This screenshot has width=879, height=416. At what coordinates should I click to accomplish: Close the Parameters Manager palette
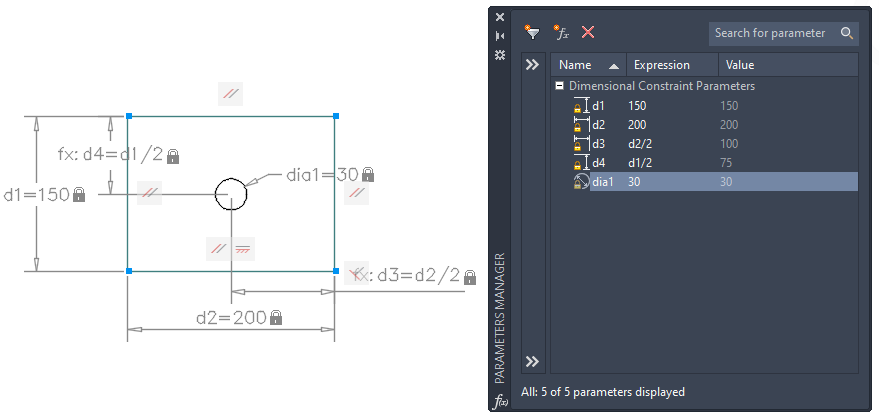[x=500, y=17]
